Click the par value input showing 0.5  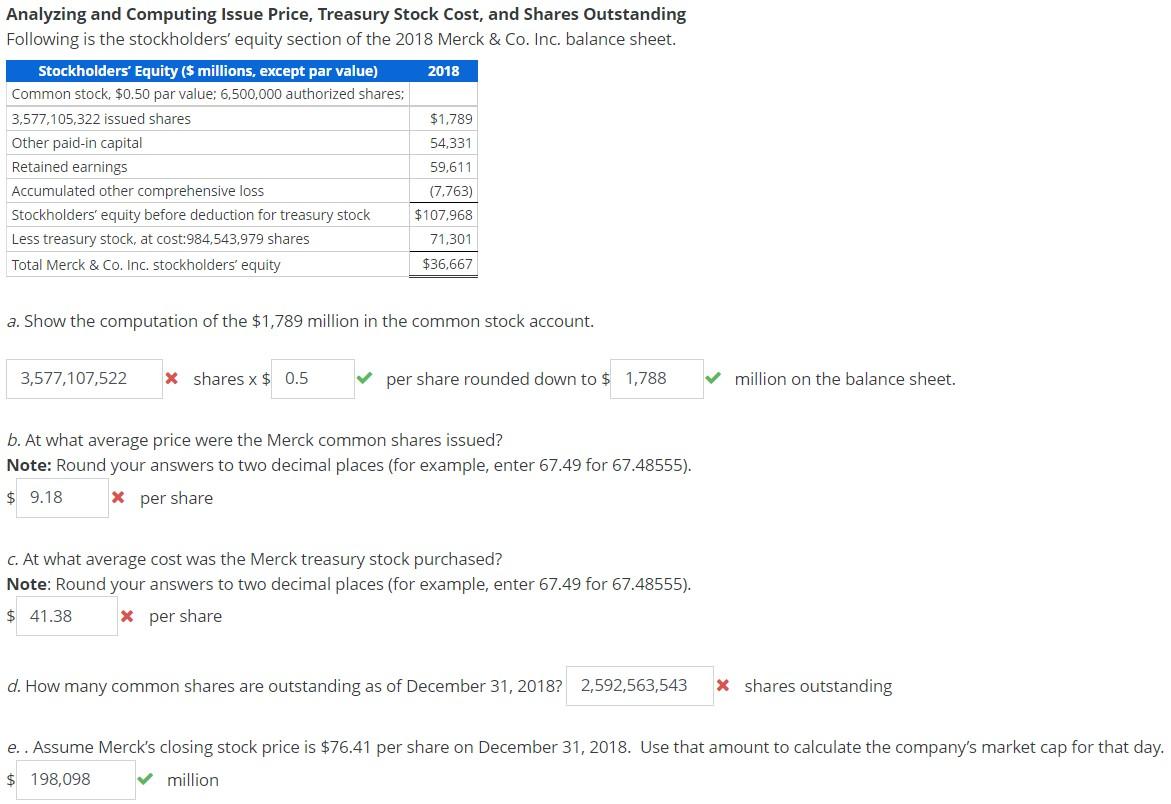(312, 378)
